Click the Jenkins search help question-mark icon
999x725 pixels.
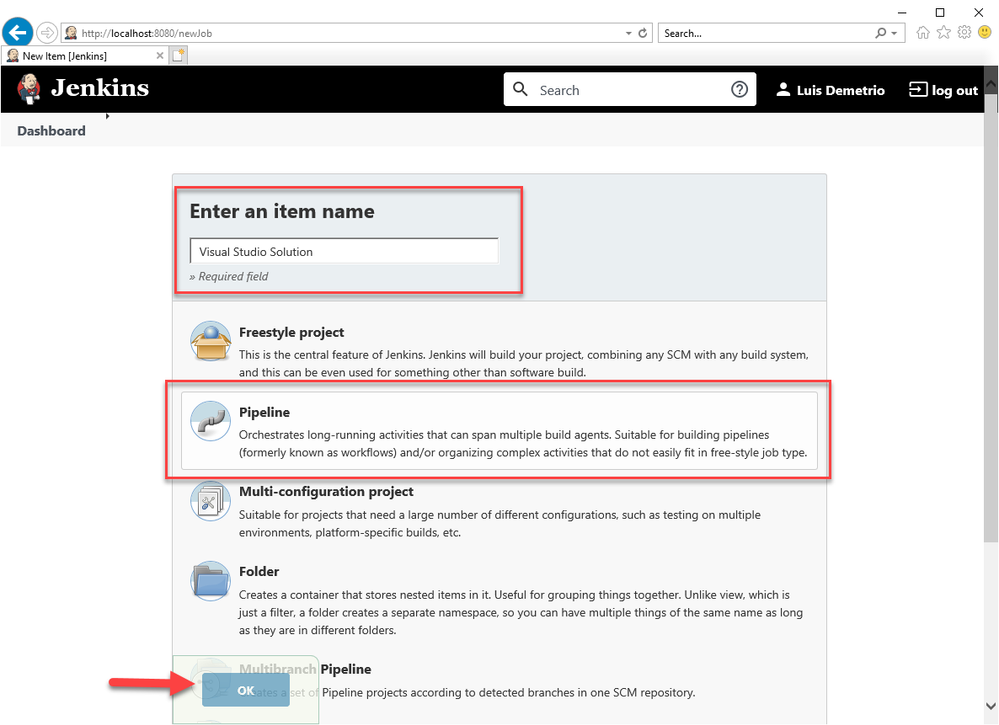[739, 89]
